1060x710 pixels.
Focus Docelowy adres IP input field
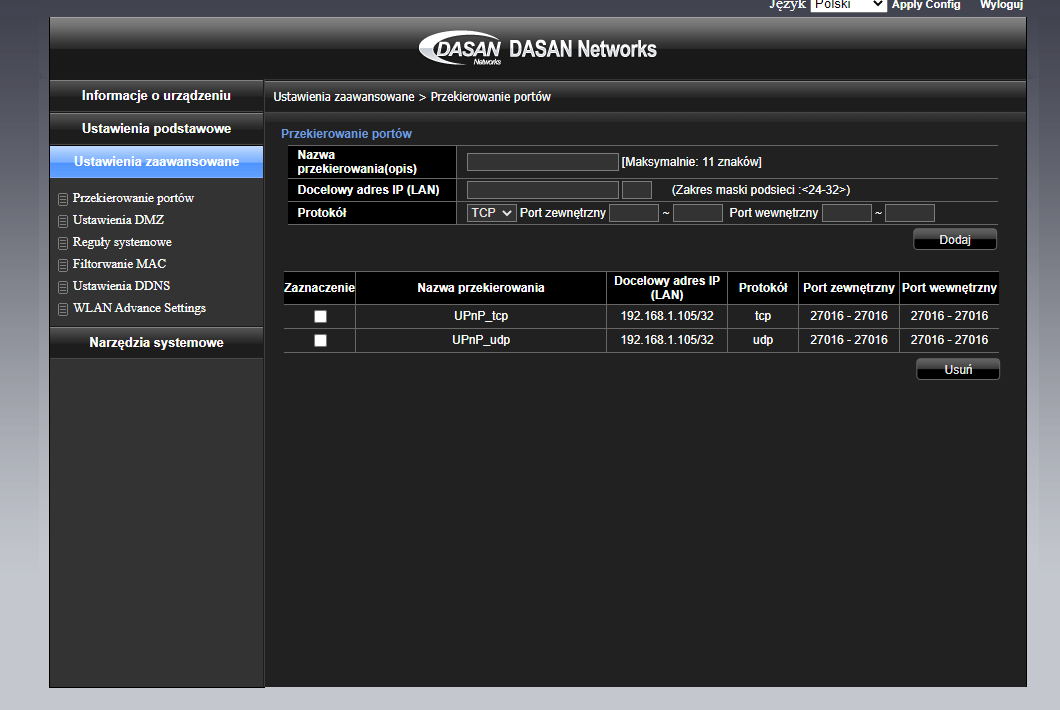click(x=543, y=190)
